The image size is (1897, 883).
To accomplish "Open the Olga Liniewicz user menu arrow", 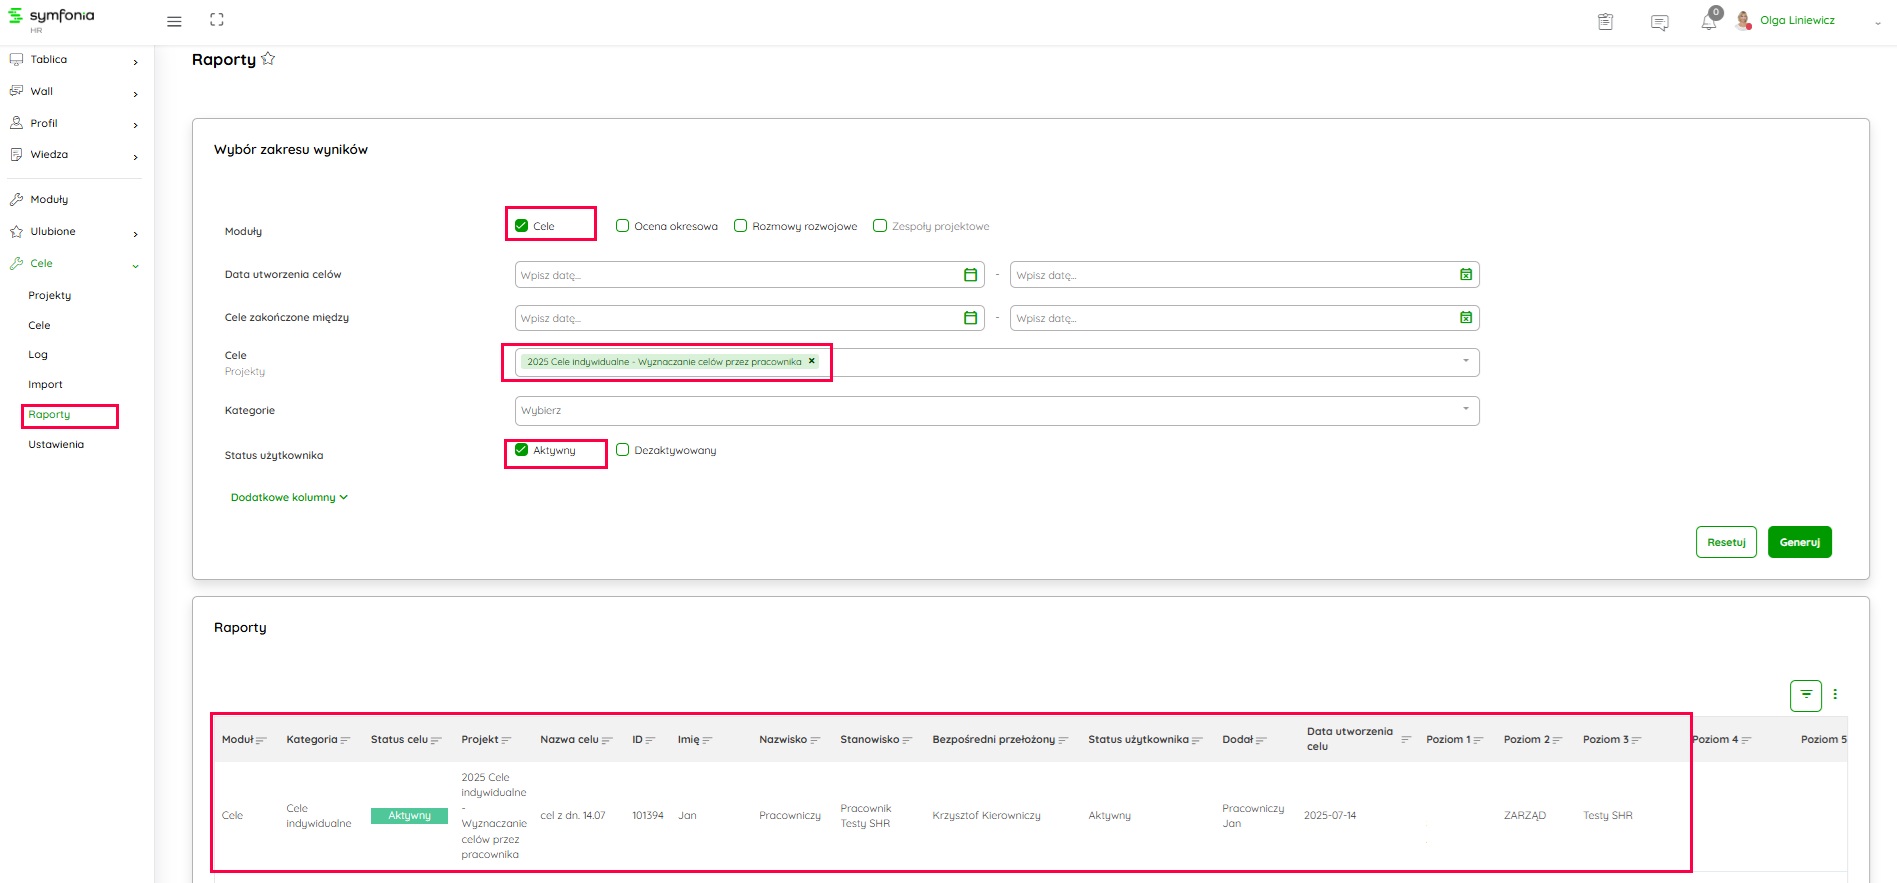I will point(1877,22).
